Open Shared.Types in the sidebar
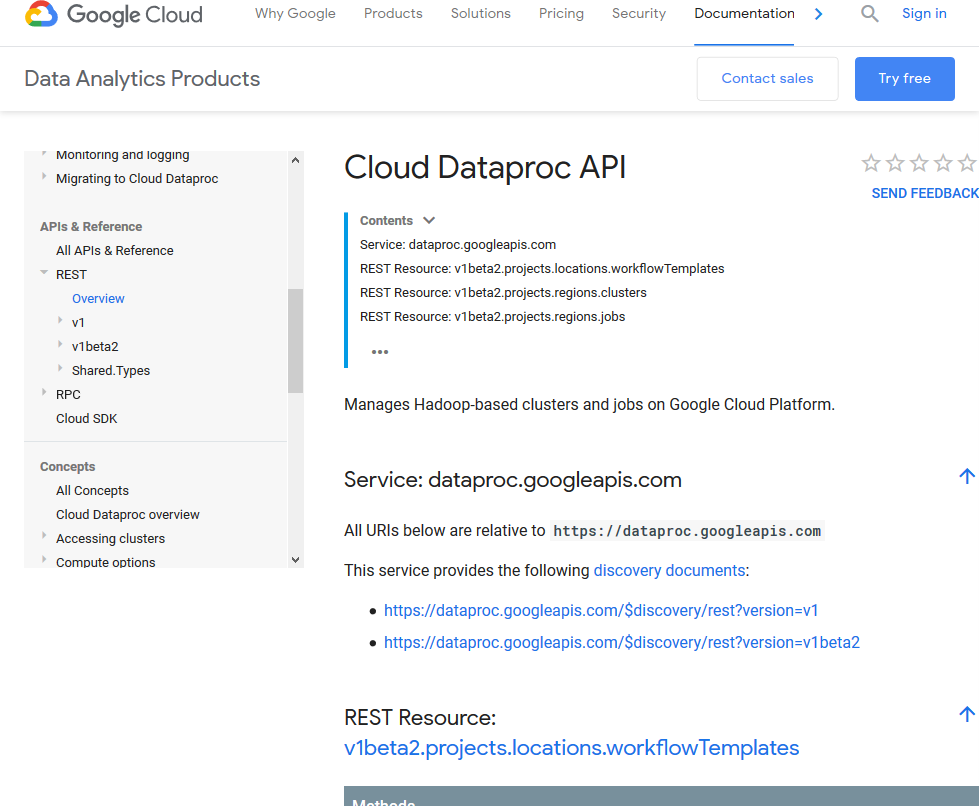The image size is (979, 806). click(111, 370)
